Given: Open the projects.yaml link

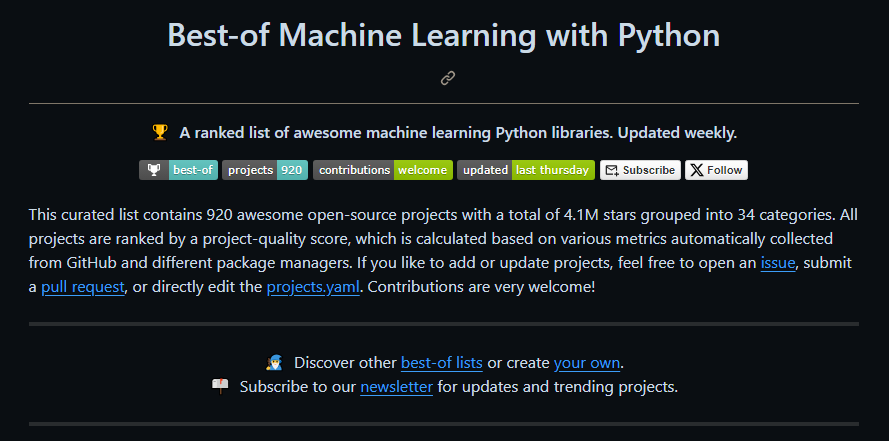Looking at the screenshot, I should coord(313,287).
